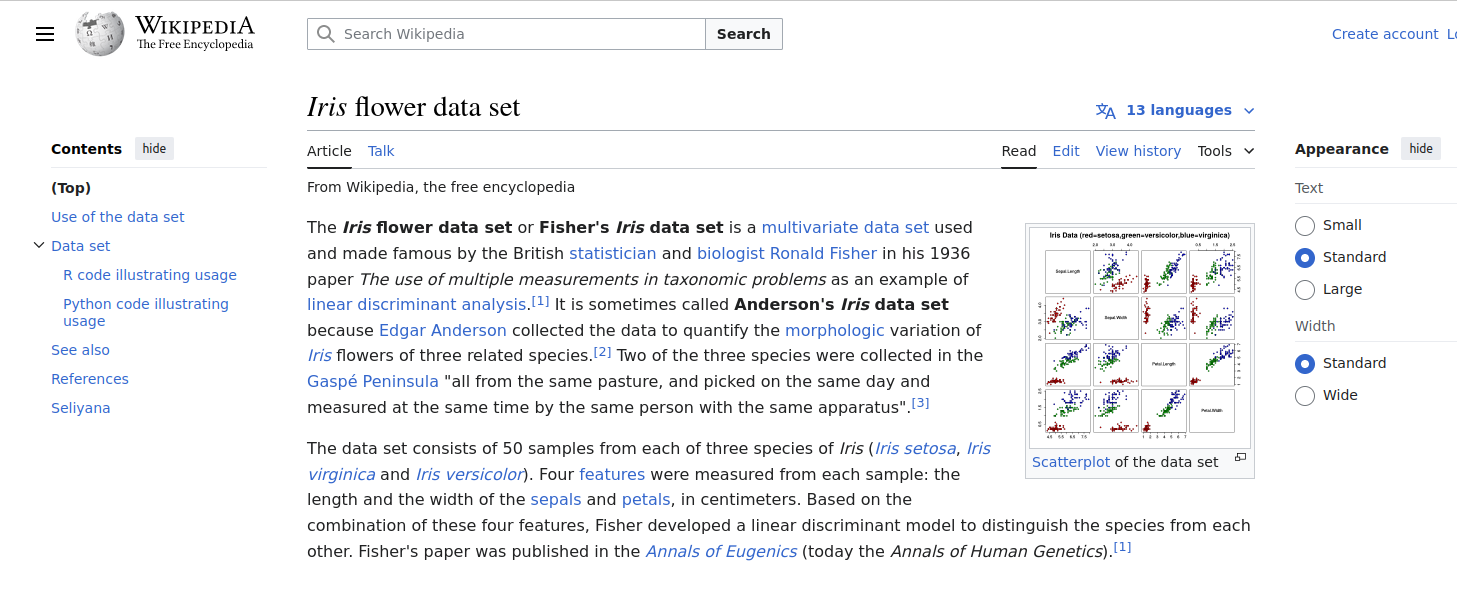Collapse the Data set contents section
Image resolution: width=1457 pixels, height=590 pixels.
(39, 245)
